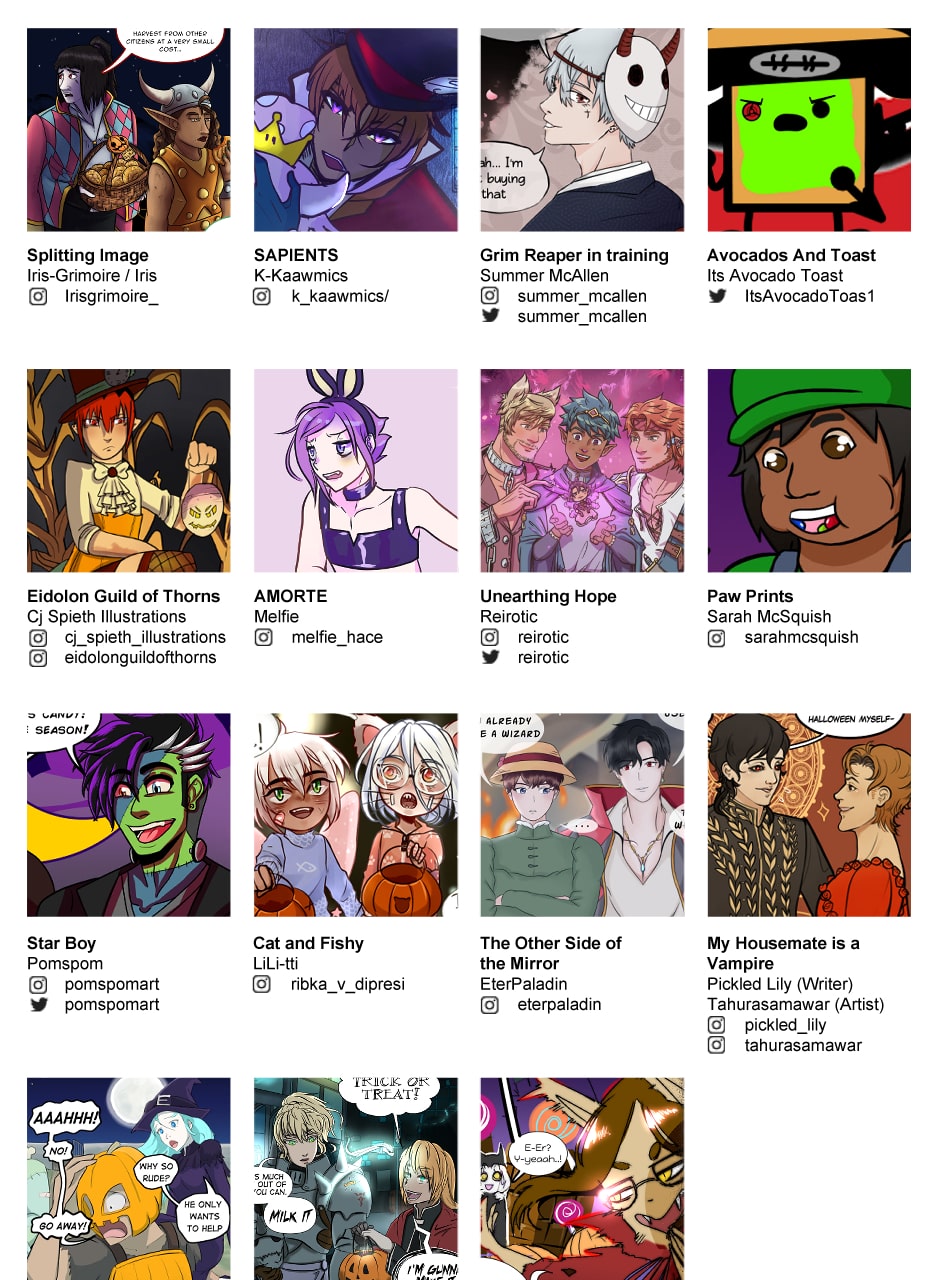Screen dimensions: 940x1280
Task: Open the Unearthing Hope cover thumbnail
Action: 582,471
